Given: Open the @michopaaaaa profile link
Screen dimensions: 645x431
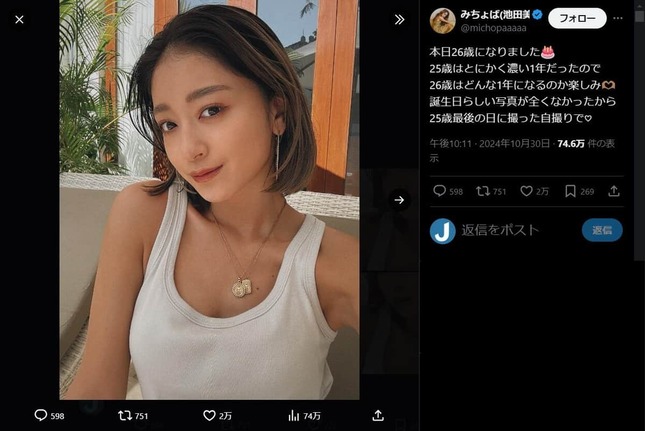Looking at the screenshot, I should (493, 28).
